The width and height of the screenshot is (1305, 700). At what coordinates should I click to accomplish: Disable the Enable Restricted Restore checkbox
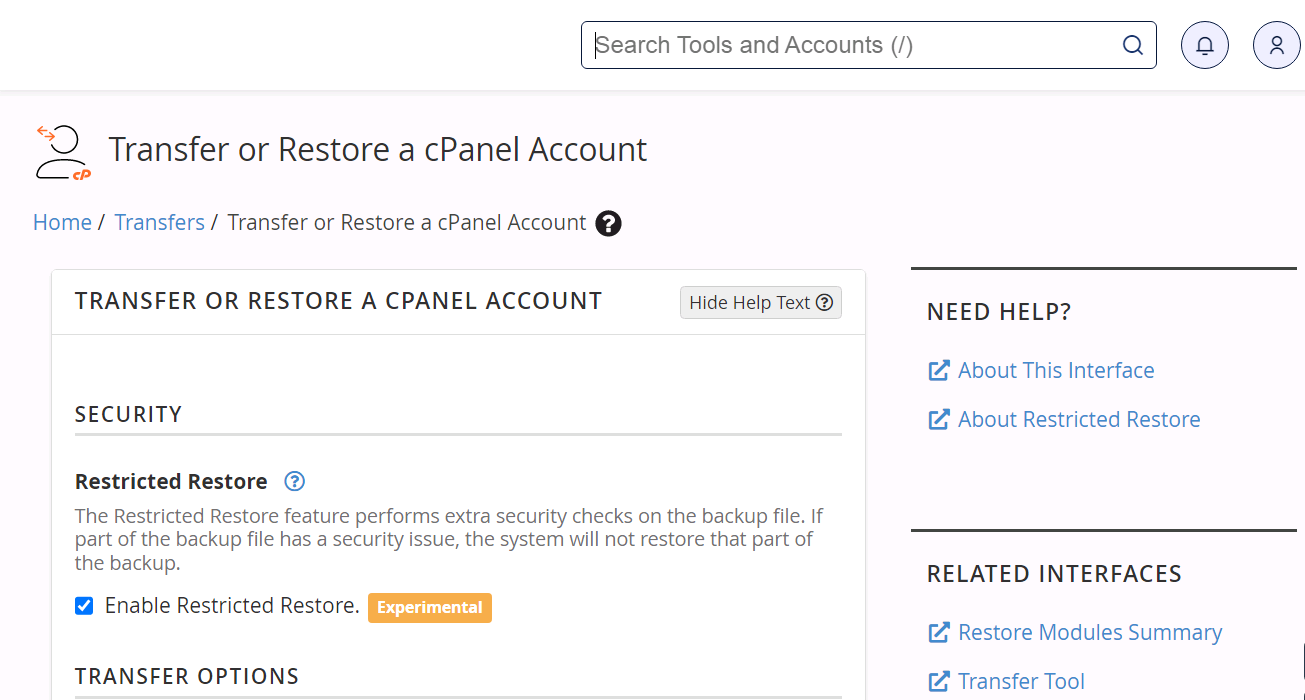click(84, 606)
